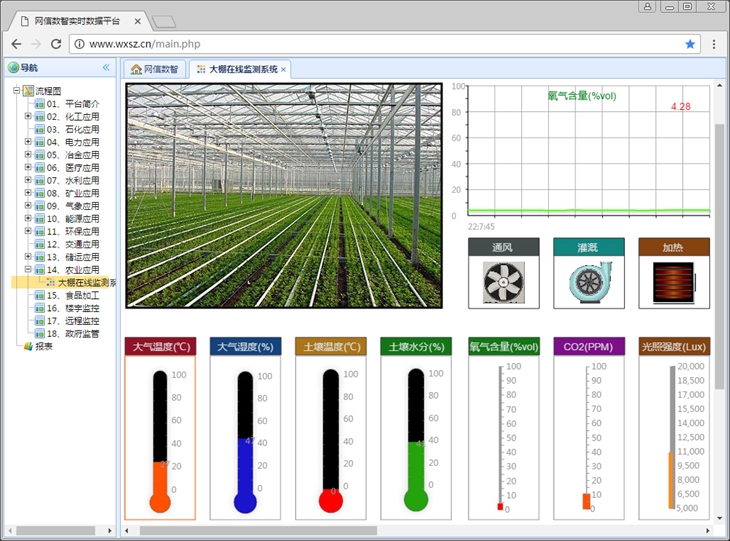Click the icon of 17、远程监控

[x=40, y=321]
